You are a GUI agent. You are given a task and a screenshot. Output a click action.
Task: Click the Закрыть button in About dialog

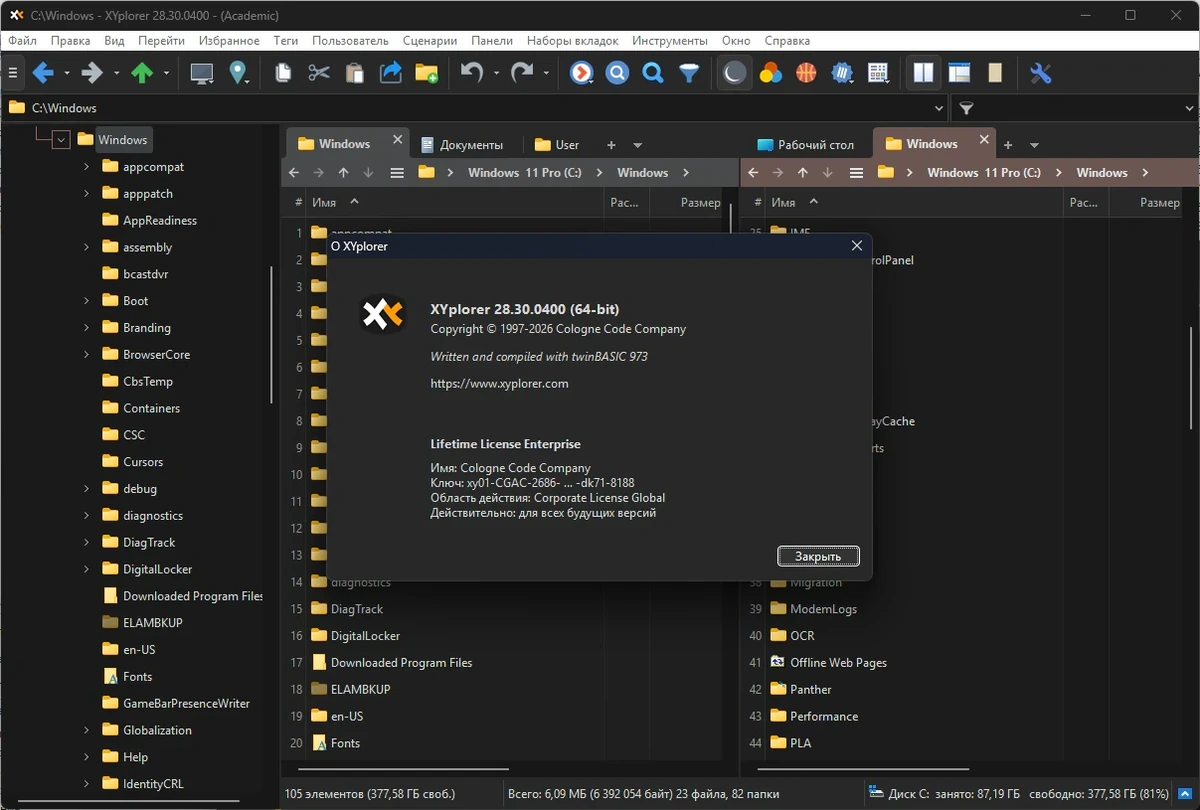tap(818, 557)
